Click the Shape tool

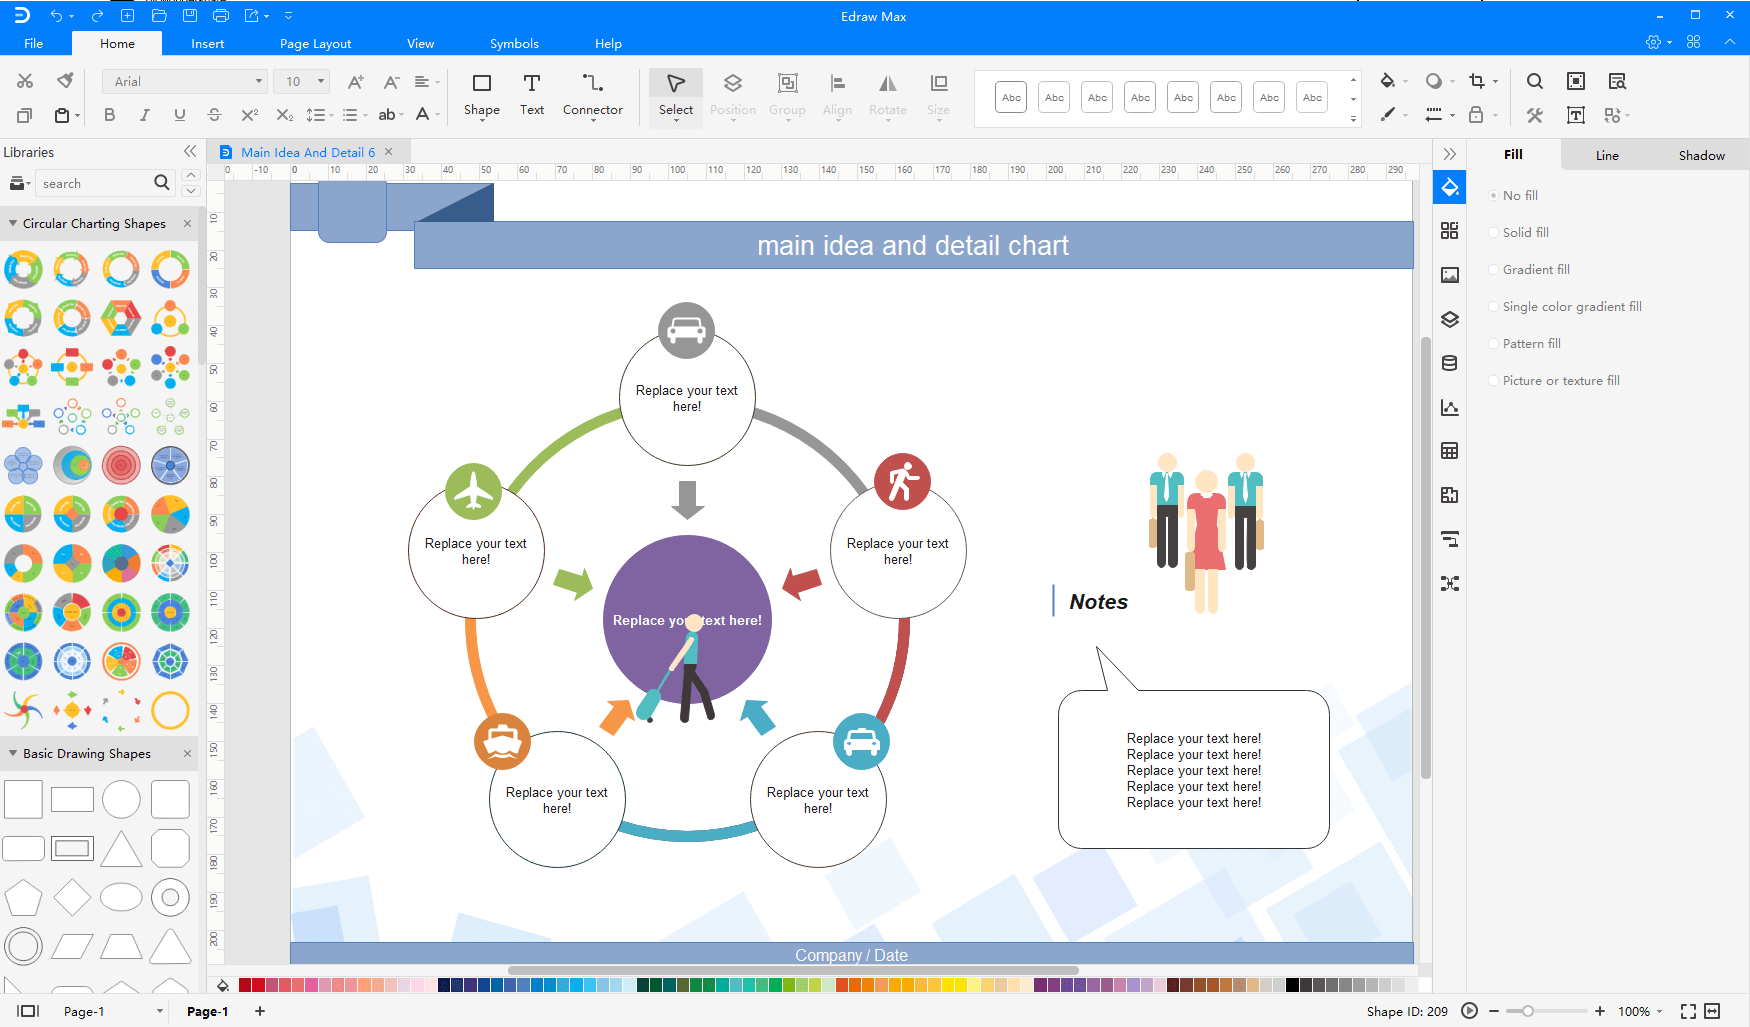click(481, 96)
